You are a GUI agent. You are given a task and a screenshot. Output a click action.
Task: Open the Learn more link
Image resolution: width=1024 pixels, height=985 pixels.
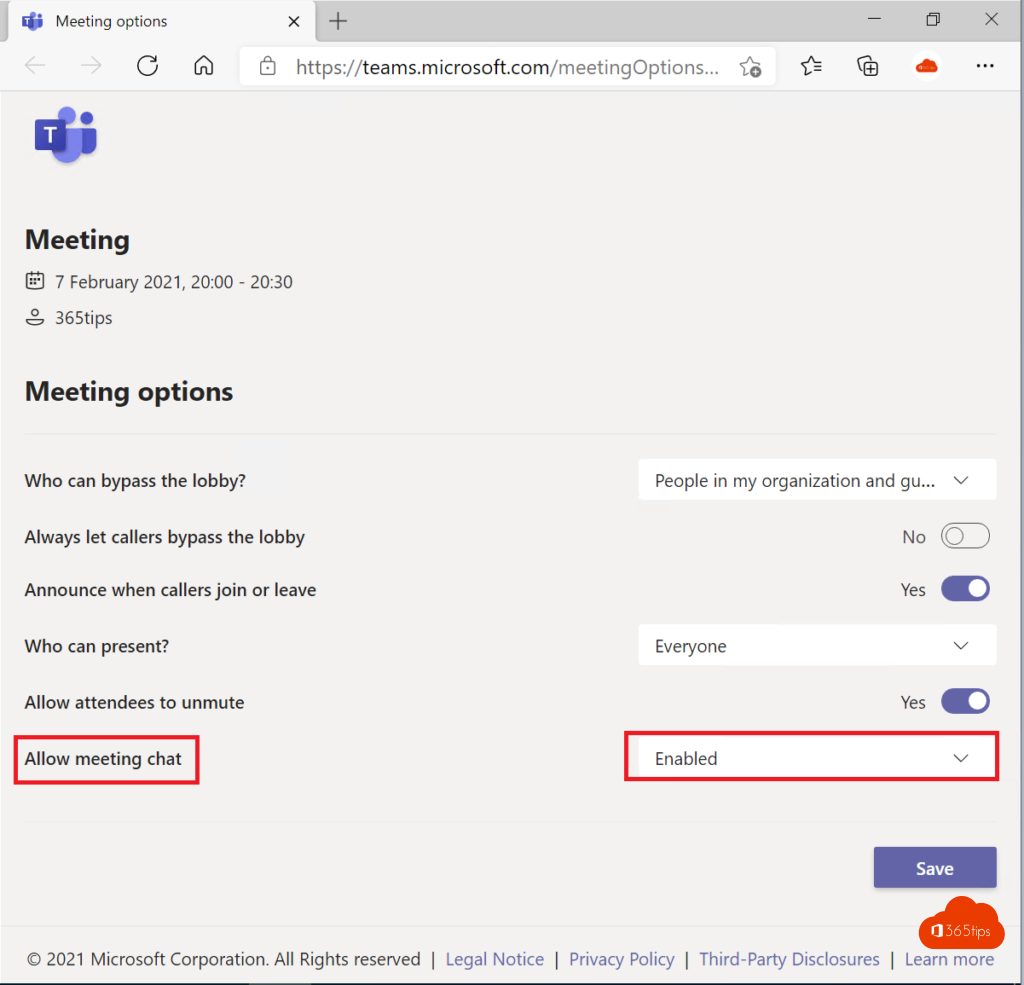pos(949,958)
